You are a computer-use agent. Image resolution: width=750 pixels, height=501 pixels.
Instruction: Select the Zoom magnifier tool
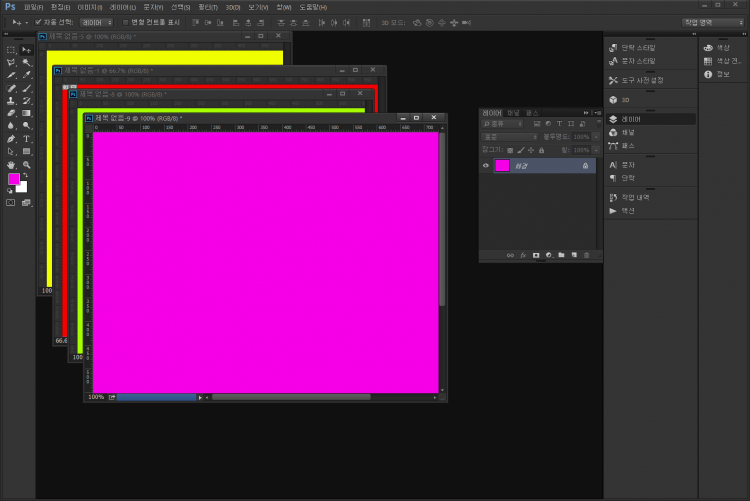(27, 165)
